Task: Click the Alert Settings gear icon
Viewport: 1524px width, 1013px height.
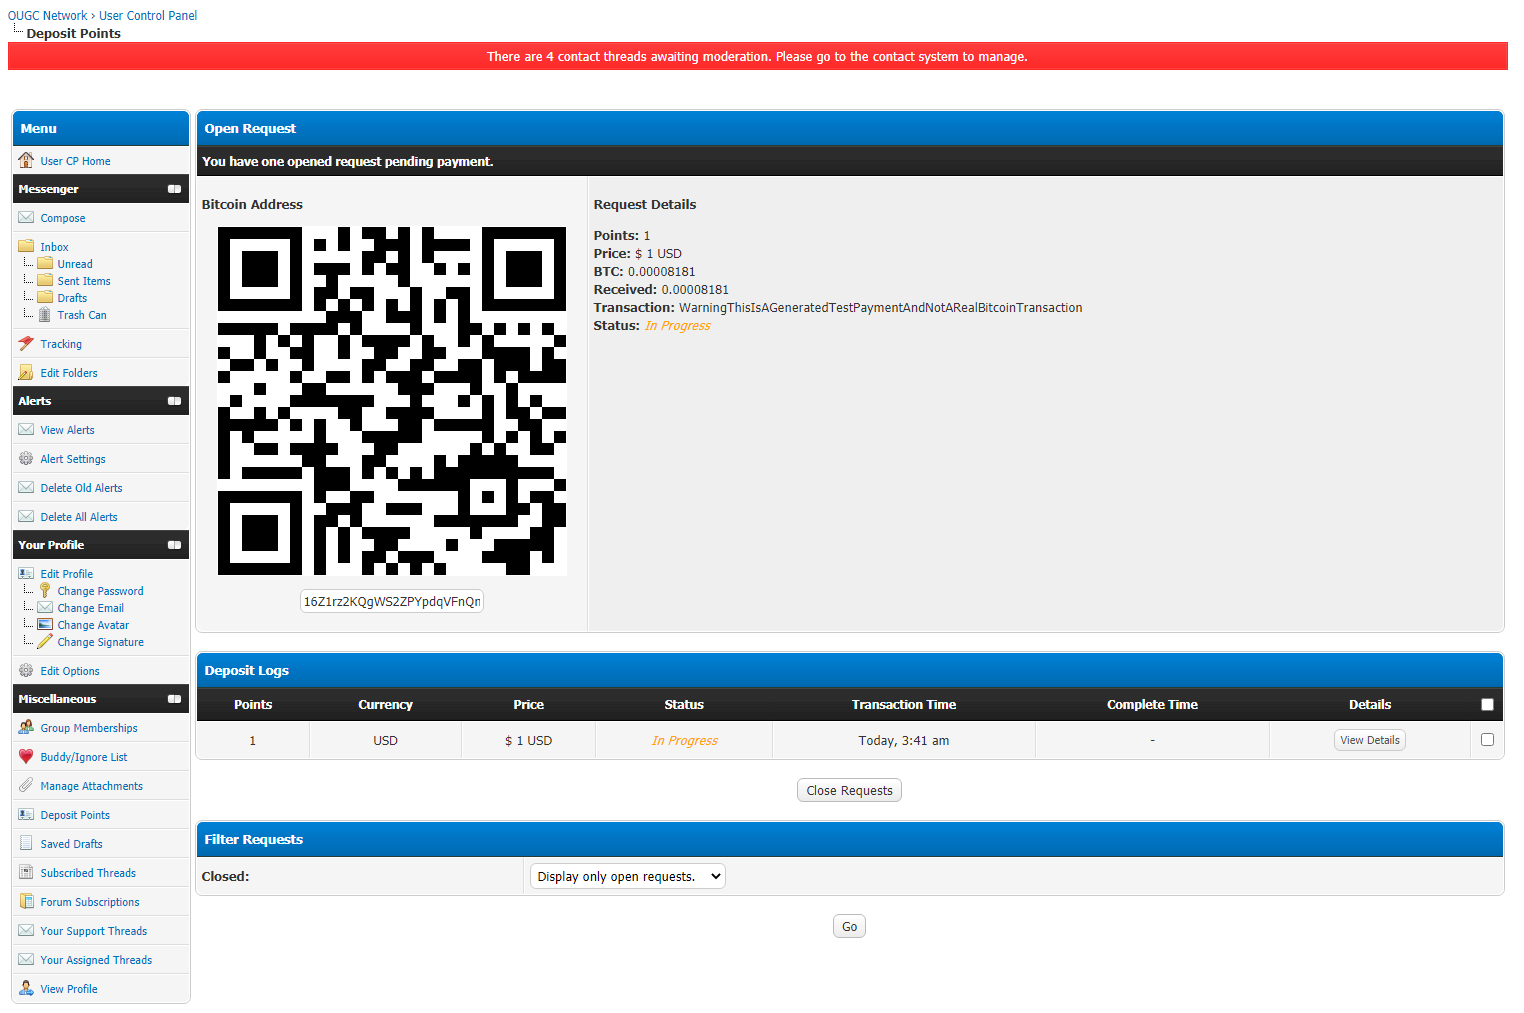Action: click(26, 458)
